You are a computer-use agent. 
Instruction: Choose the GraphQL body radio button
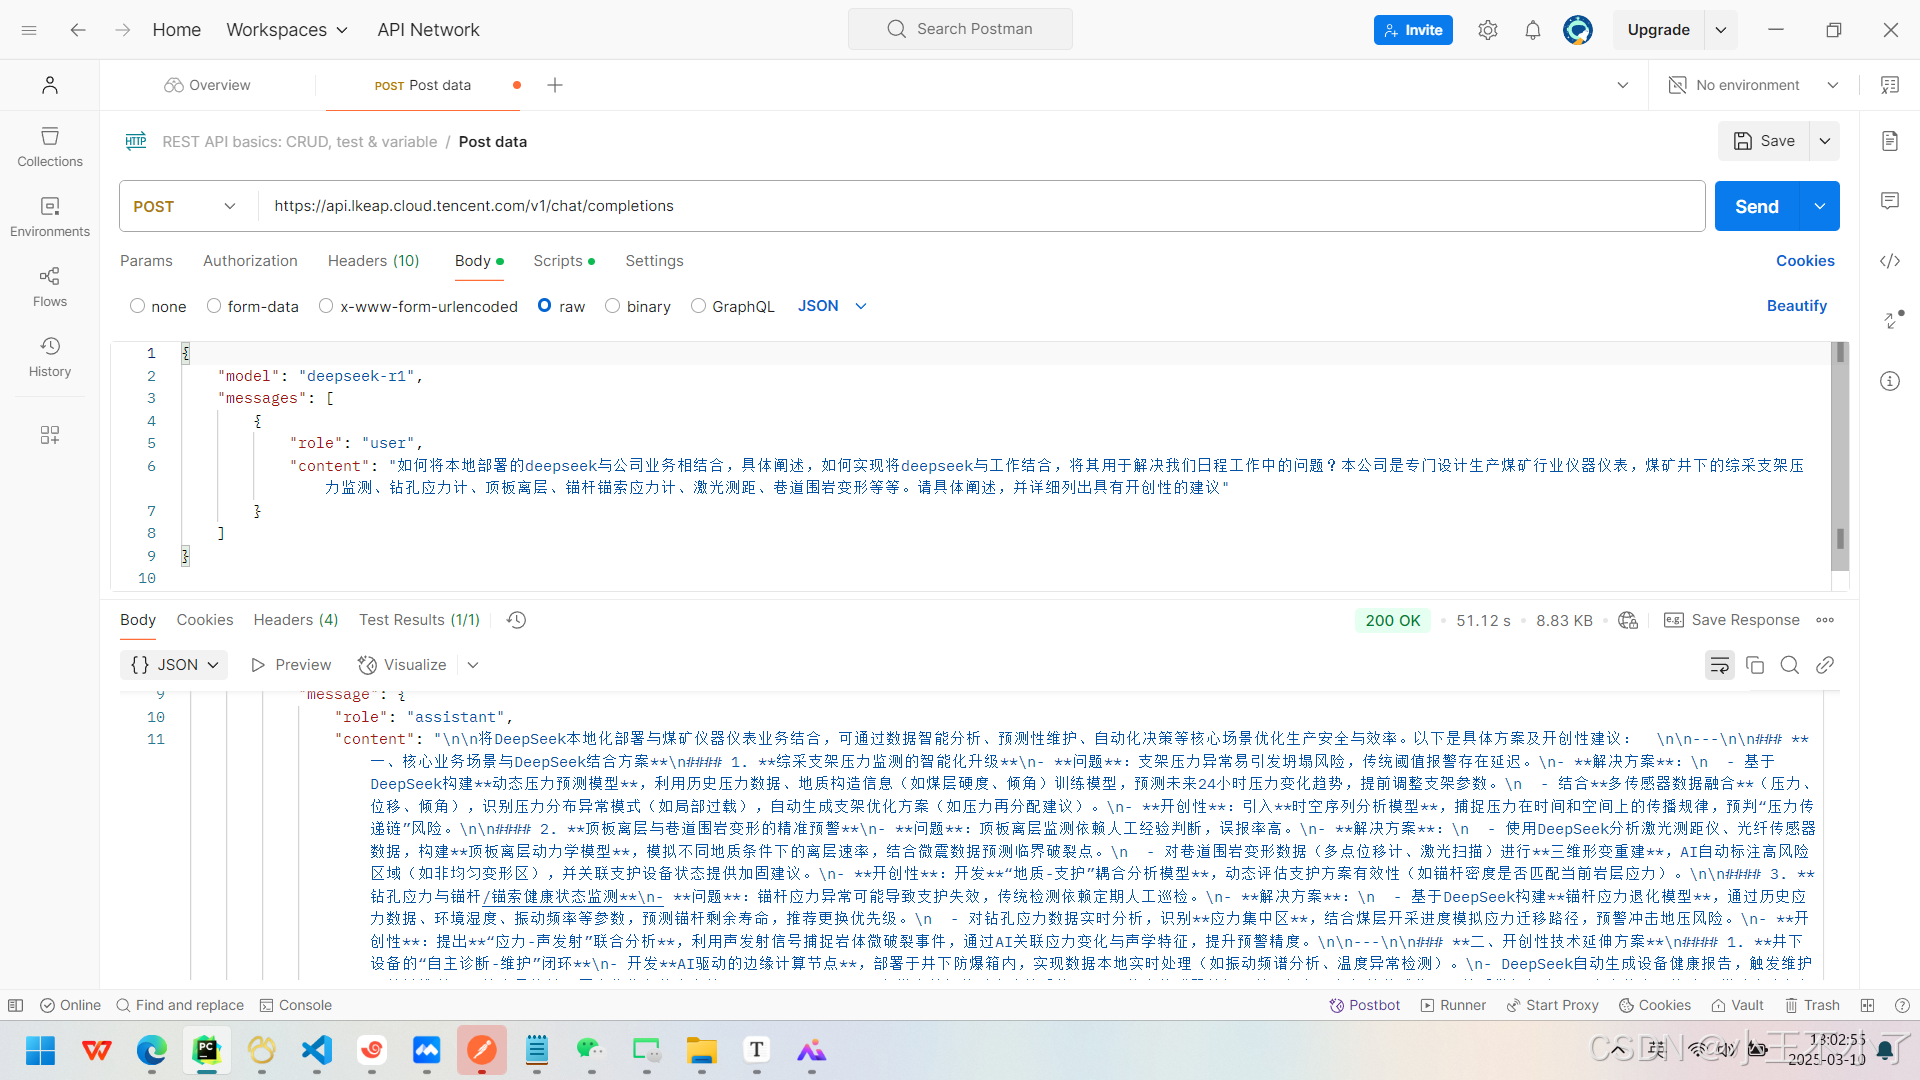[698, 306]
